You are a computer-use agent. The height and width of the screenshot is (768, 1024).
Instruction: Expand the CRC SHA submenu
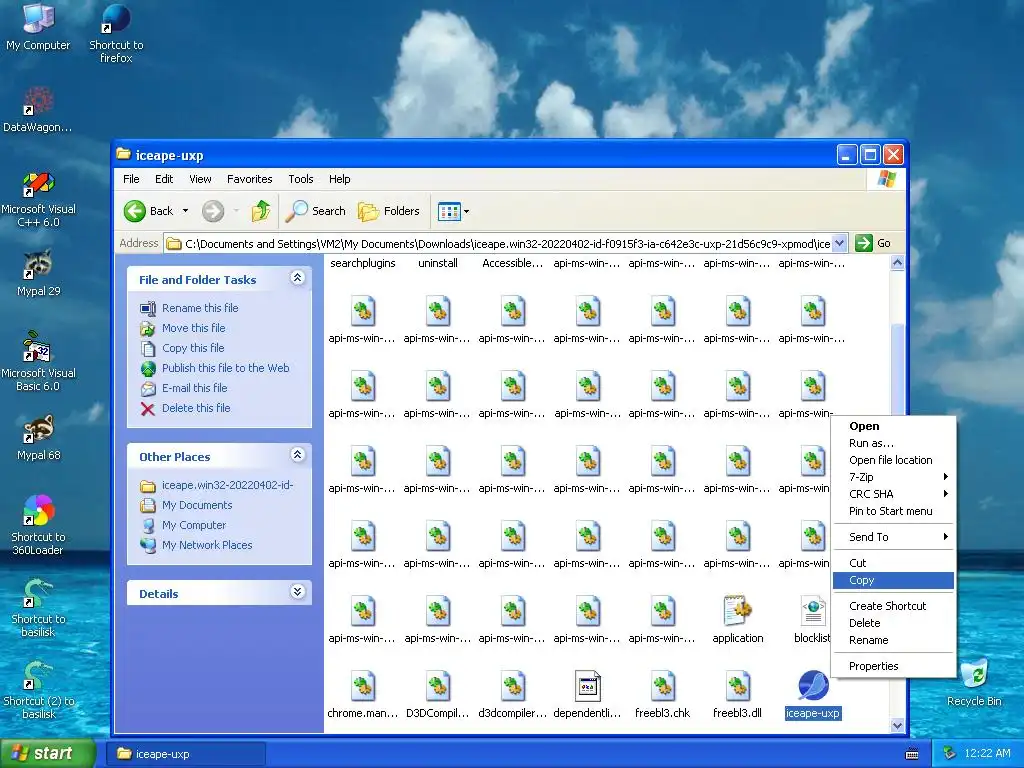click(893, 494)
